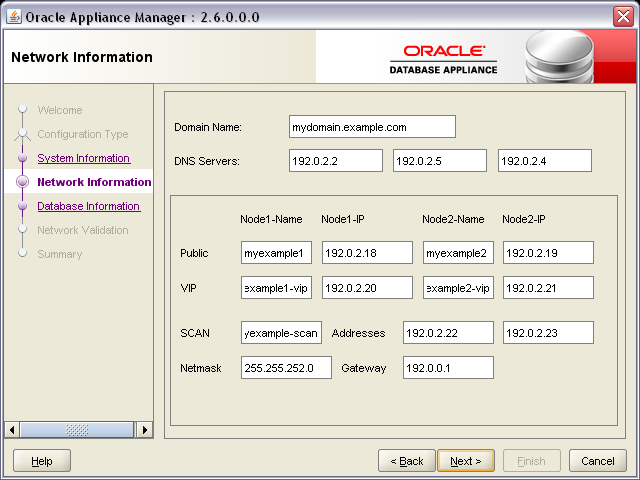Click the Public Node1-Name field myexample1

(x=276, y=253)
